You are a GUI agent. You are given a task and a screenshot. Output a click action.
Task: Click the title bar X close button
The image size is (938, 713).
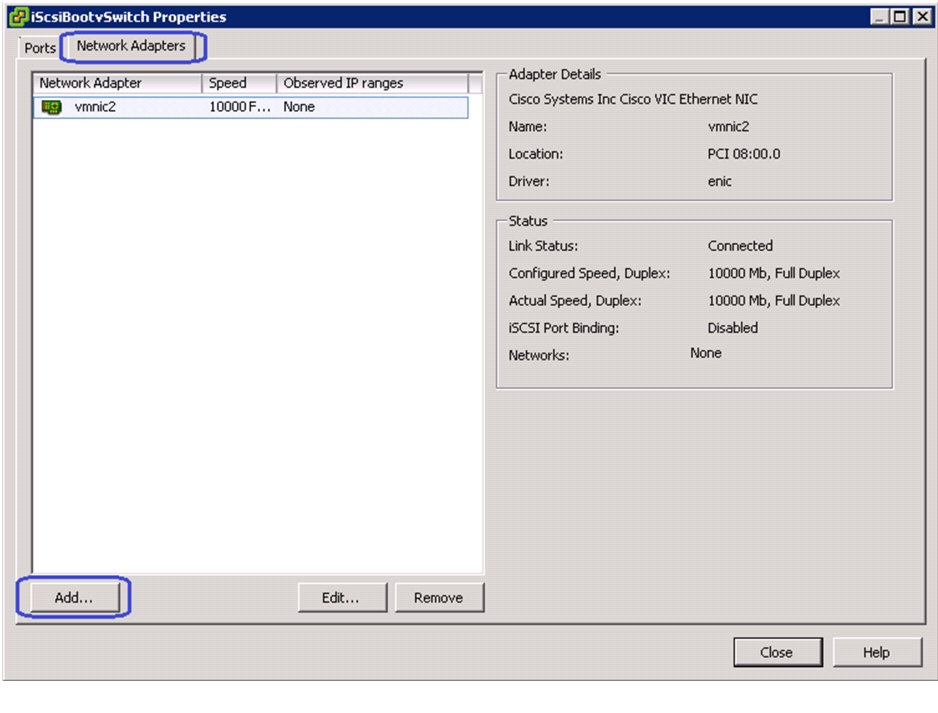tap(922, 17)
